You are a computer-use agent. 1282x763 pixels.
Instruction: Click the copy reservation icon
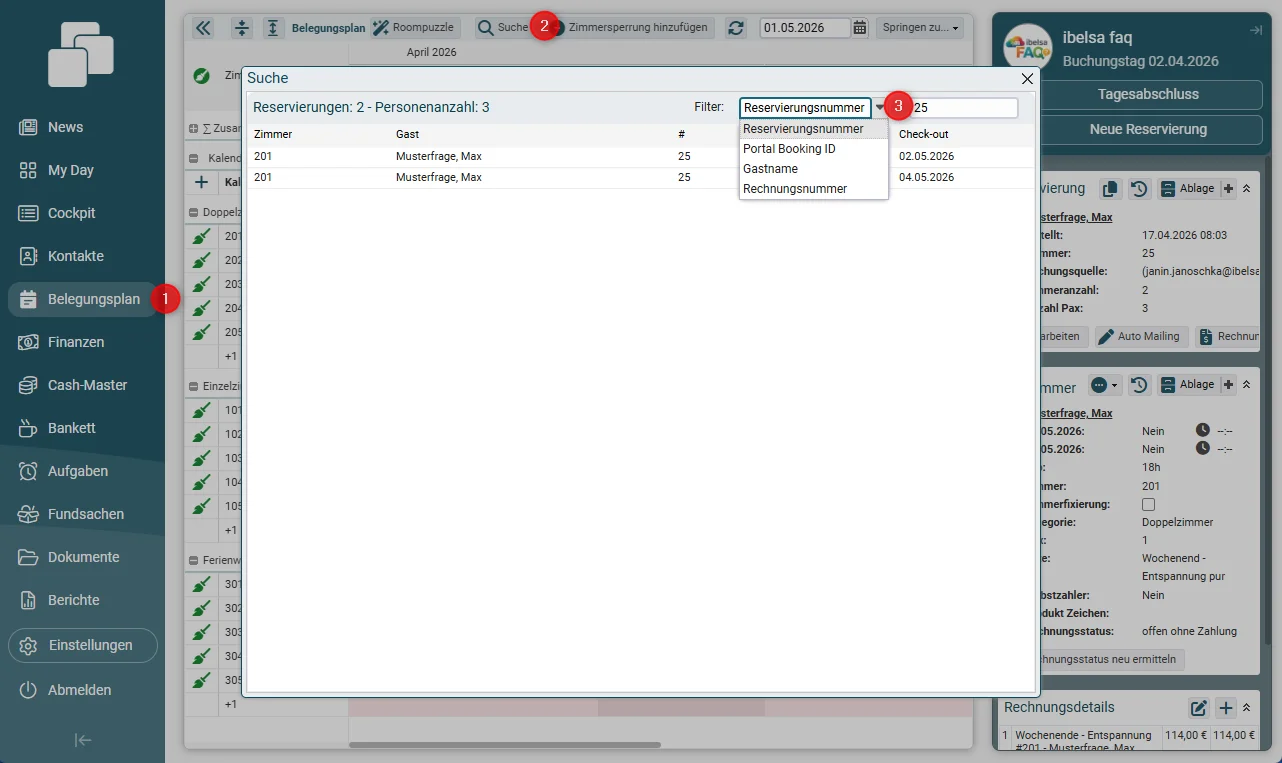click(1110, 188)
